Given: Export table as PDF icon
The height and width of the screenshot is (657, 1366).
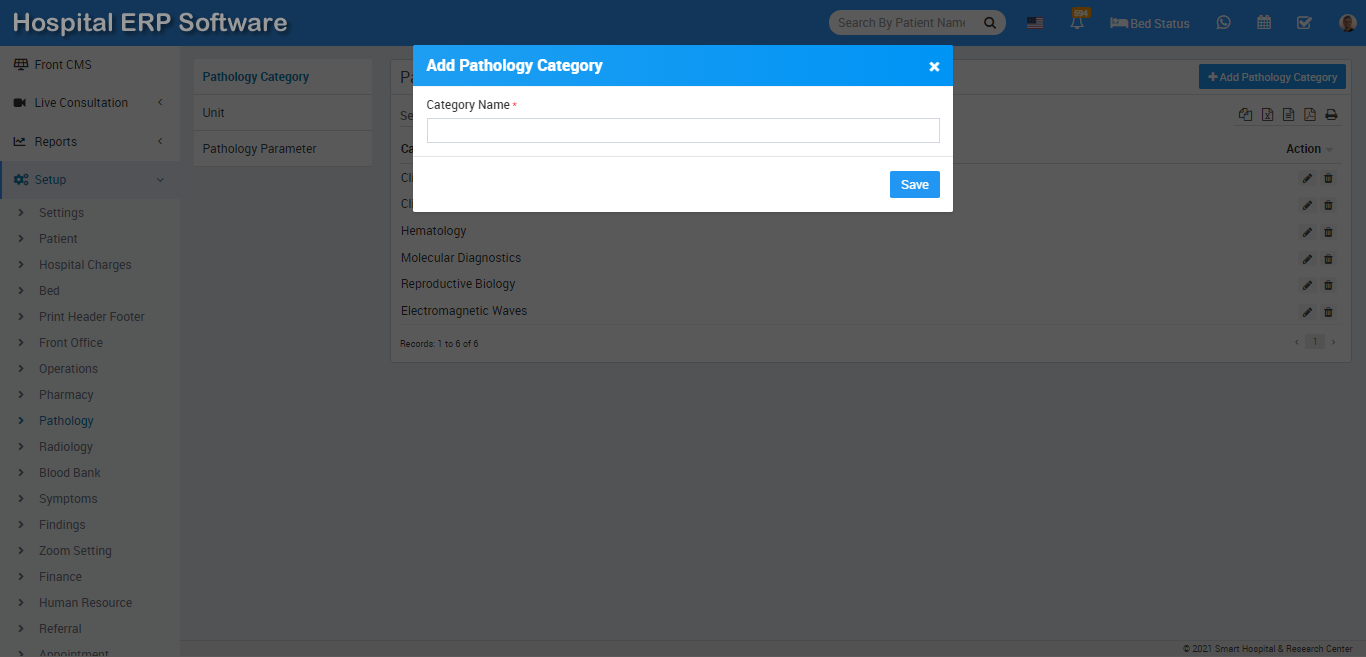Looking at the screenshot, I should tap(1310, 115).
